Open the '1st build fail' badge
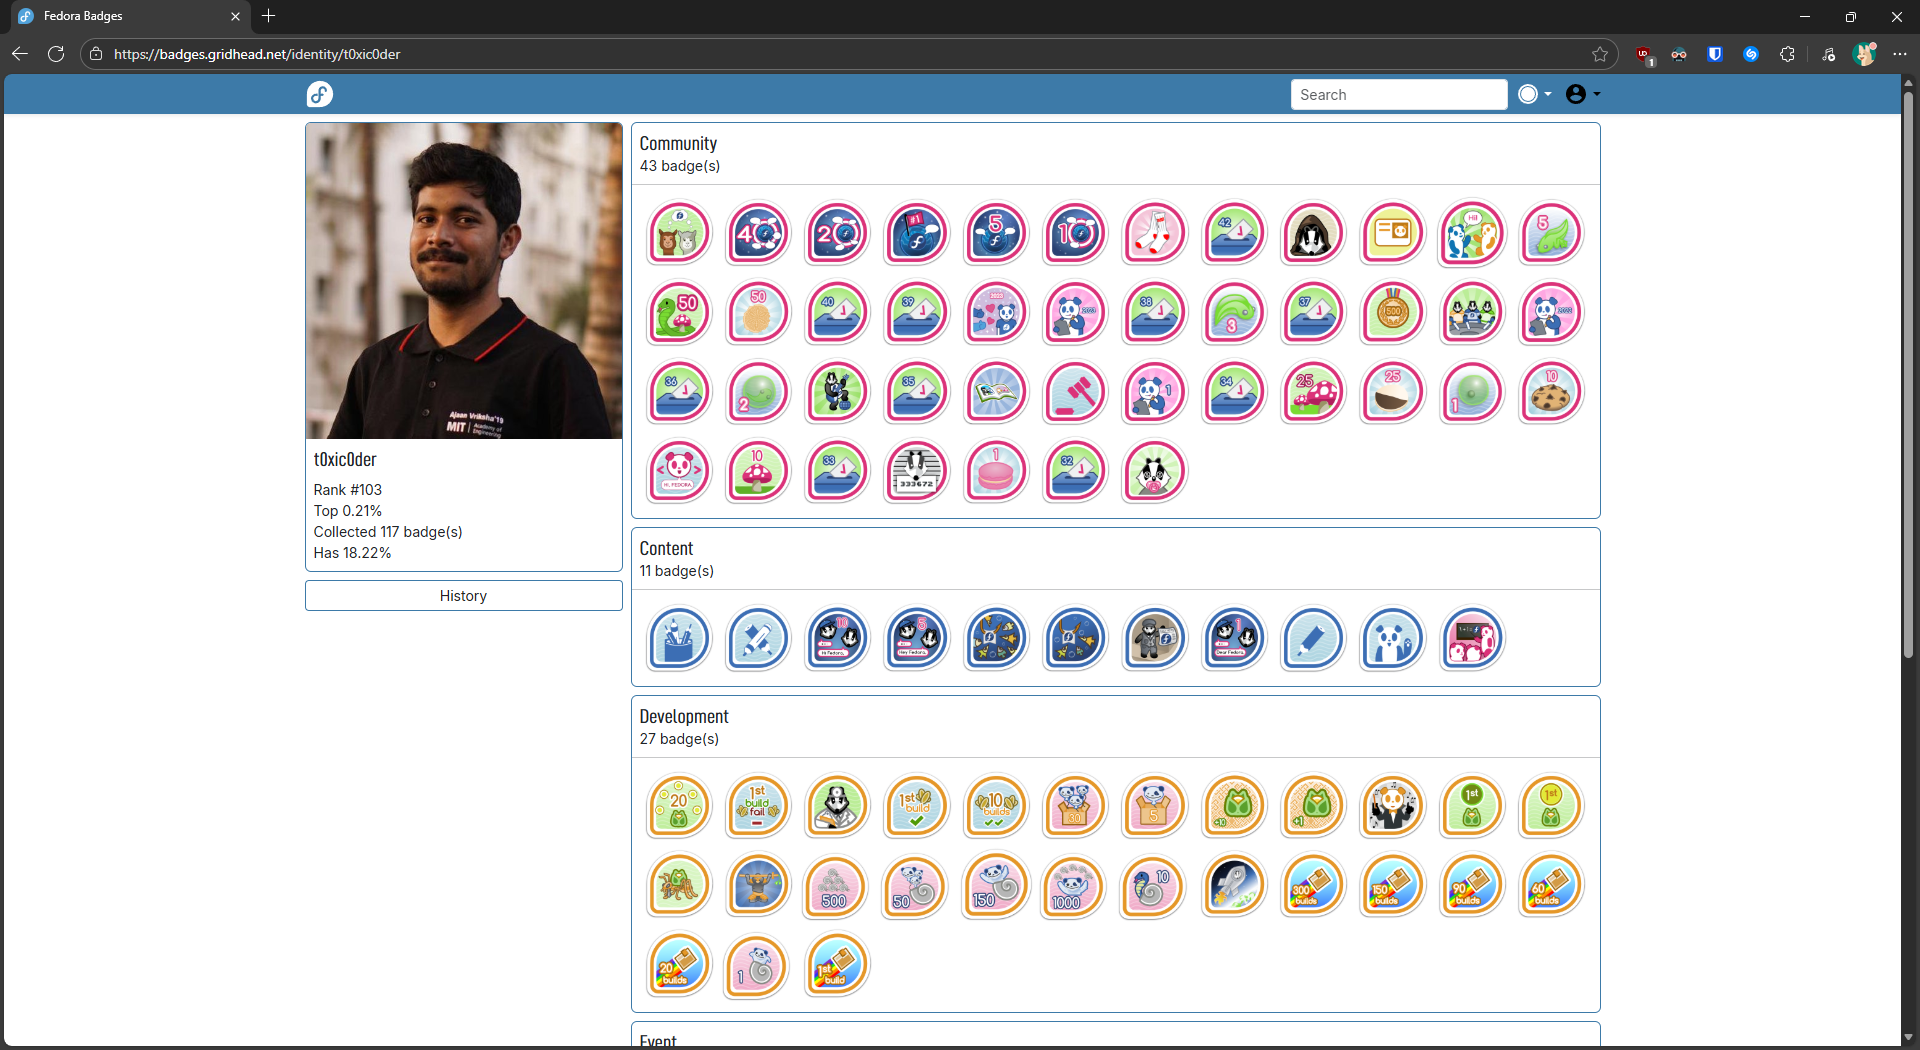This screenshot has width=1920, height=1050. click(758, 806)
